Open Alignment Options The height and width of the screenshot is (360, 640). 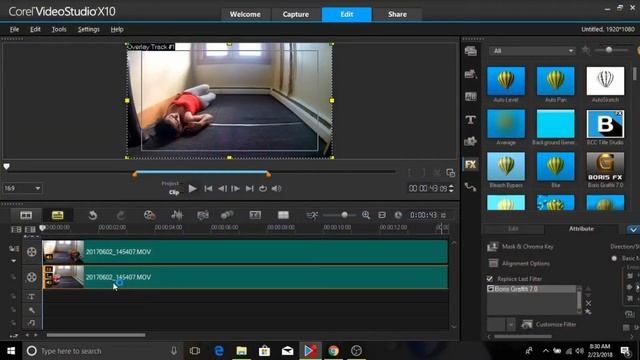pyautogui.click(x=518, y=264)
